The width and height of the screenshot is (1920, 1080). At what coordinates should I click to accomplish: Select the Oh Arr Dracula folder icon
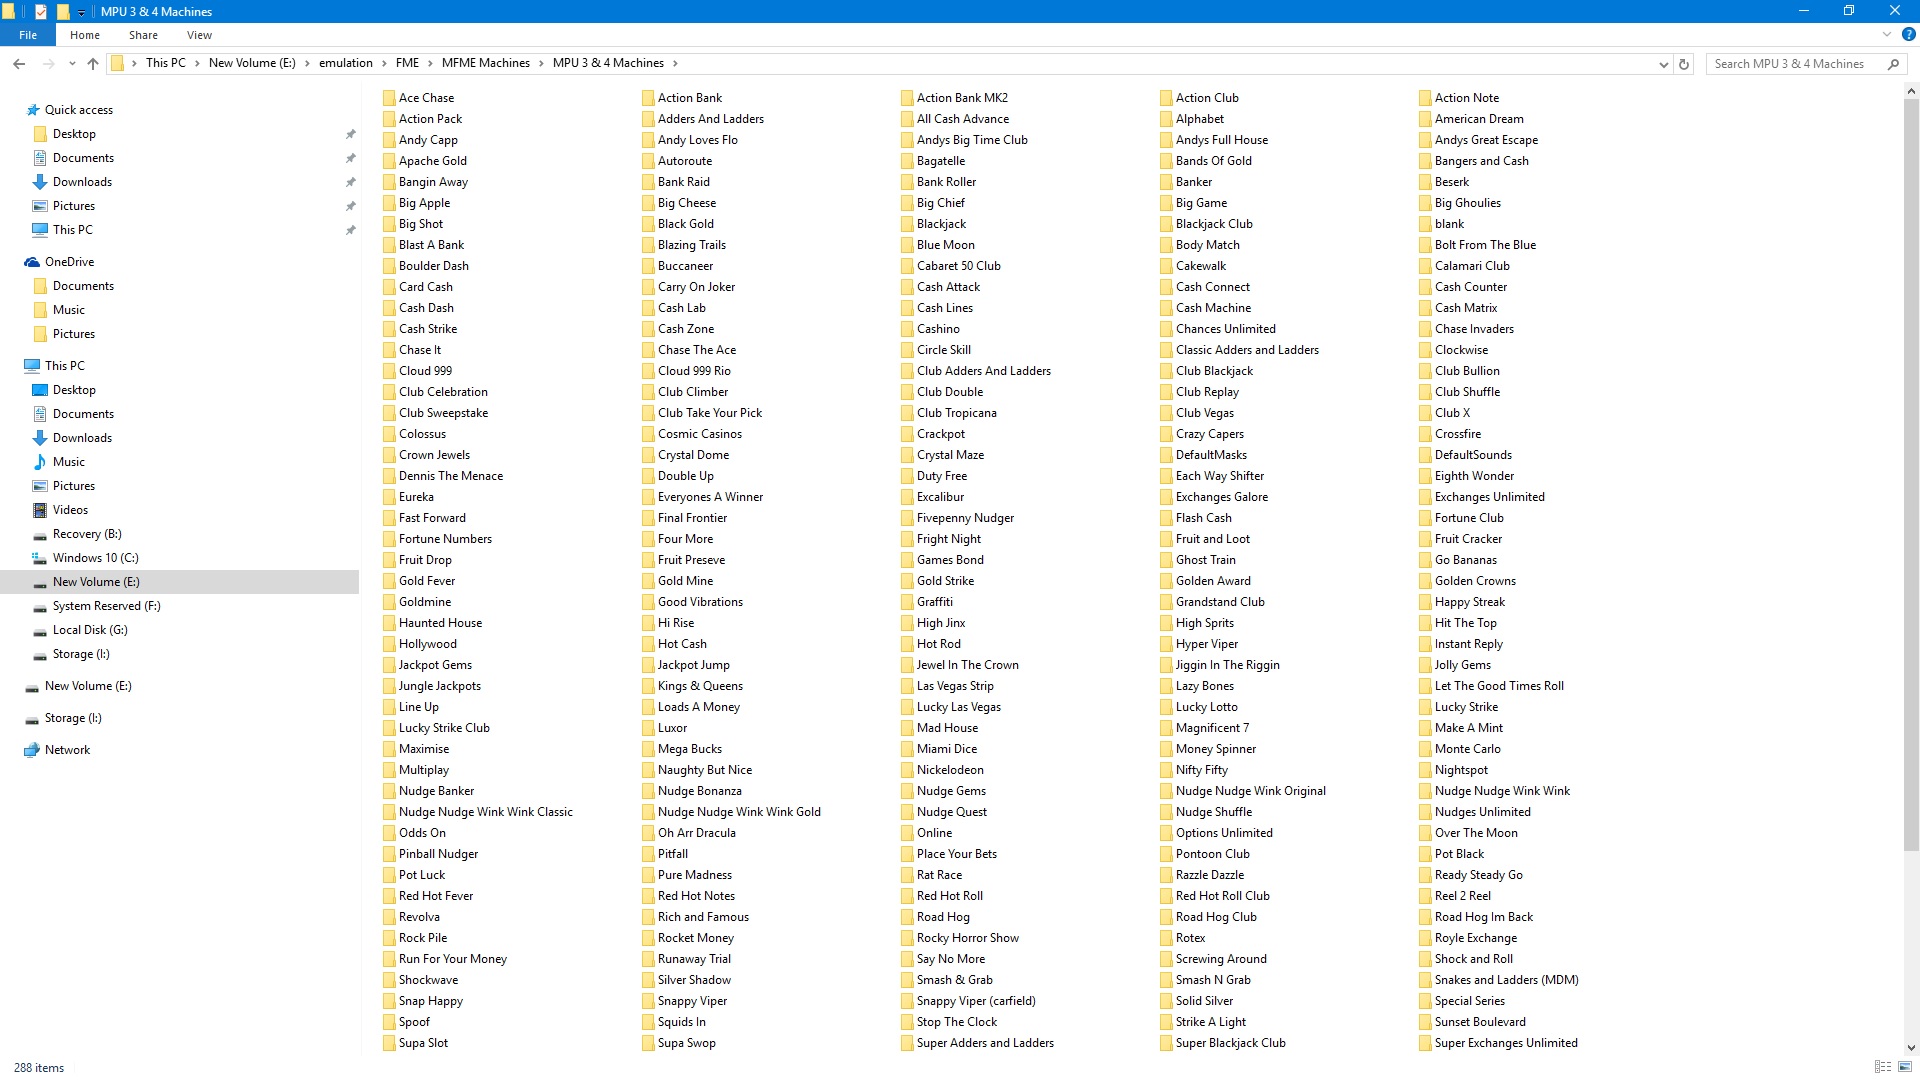pos(649,833)
